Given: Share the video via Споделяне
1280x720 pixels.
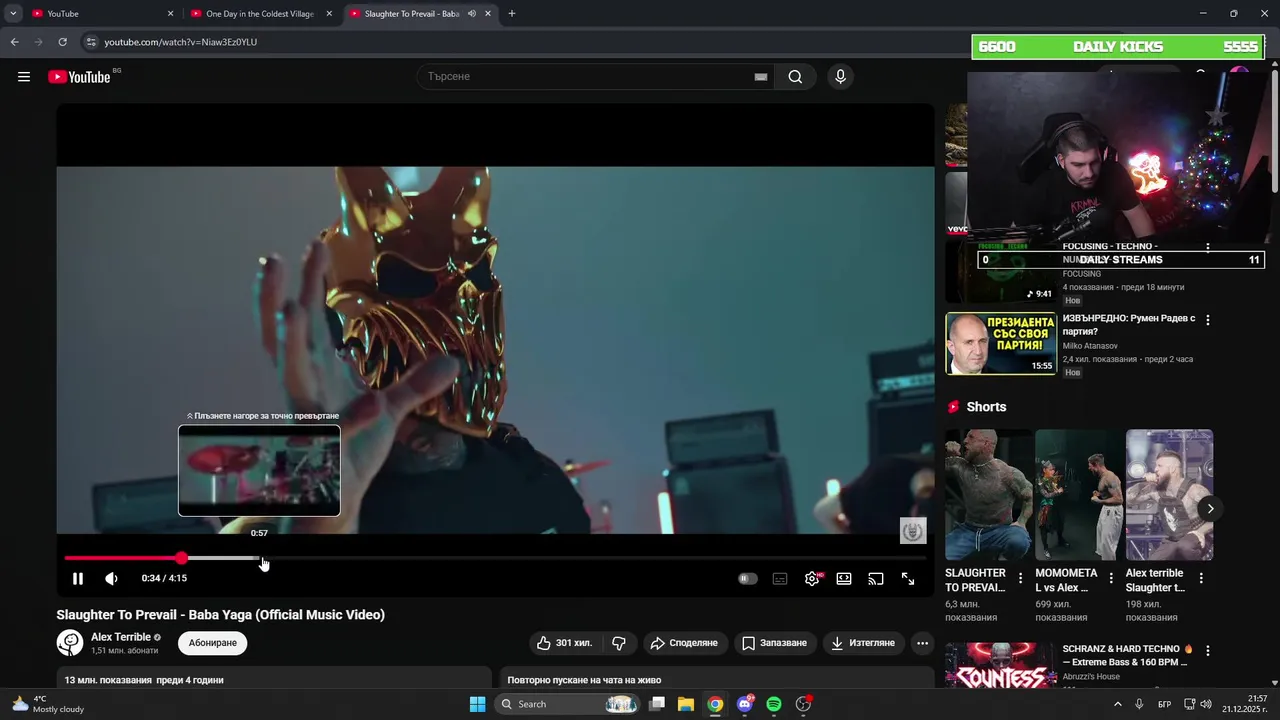Looking at the screenshot, I should click(x=685, y=643).
